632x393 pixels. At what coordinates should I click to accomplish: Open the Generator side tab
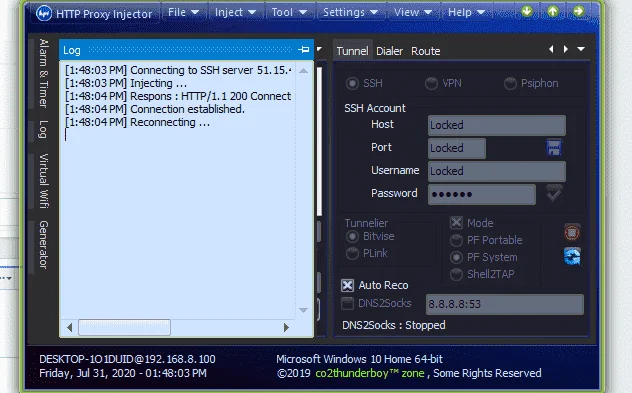pyautogui.click(x=44, y=244)
